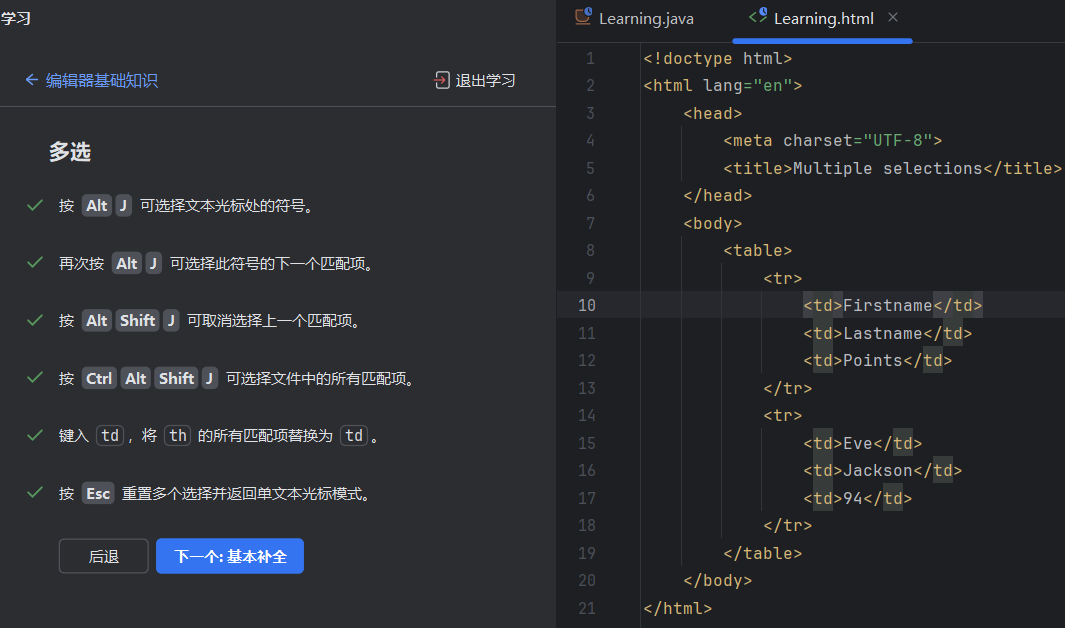This screenshot has width=1065, height=628.
Task: Select the Learning.html tab
Action: click(823, 19)
